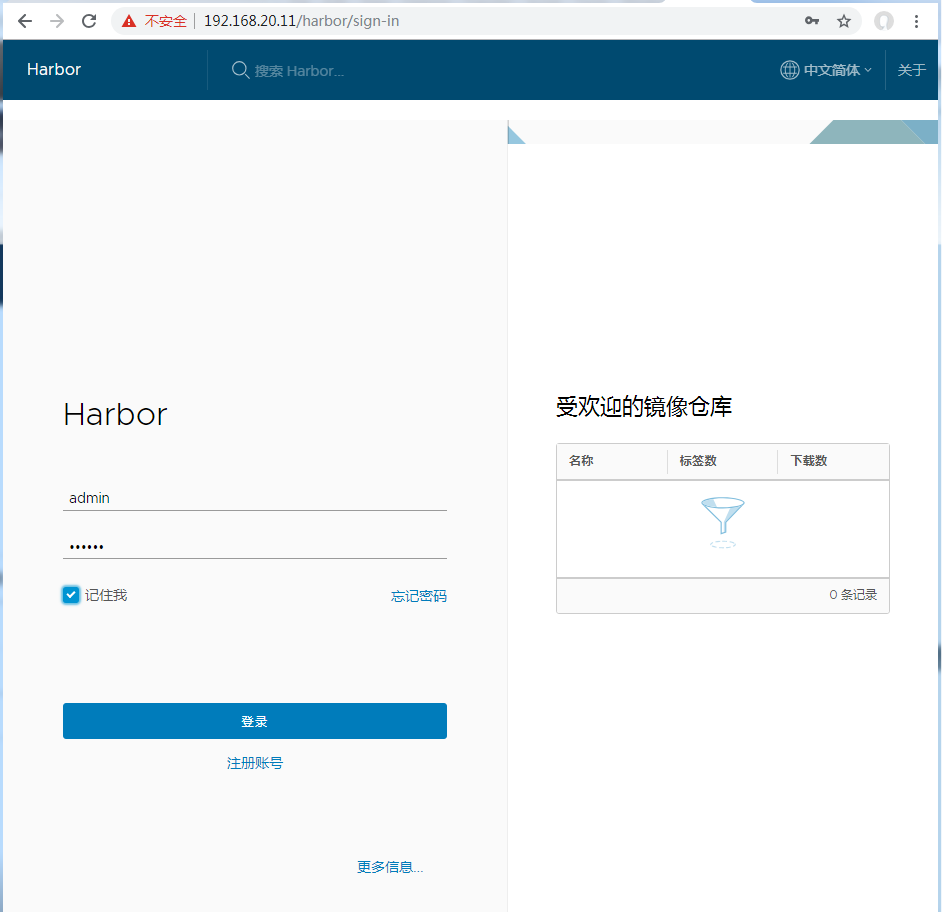The width and height of the screenshot is (942, 912).
Task: Sort by 标签数 column header
Action: [697, 461]
